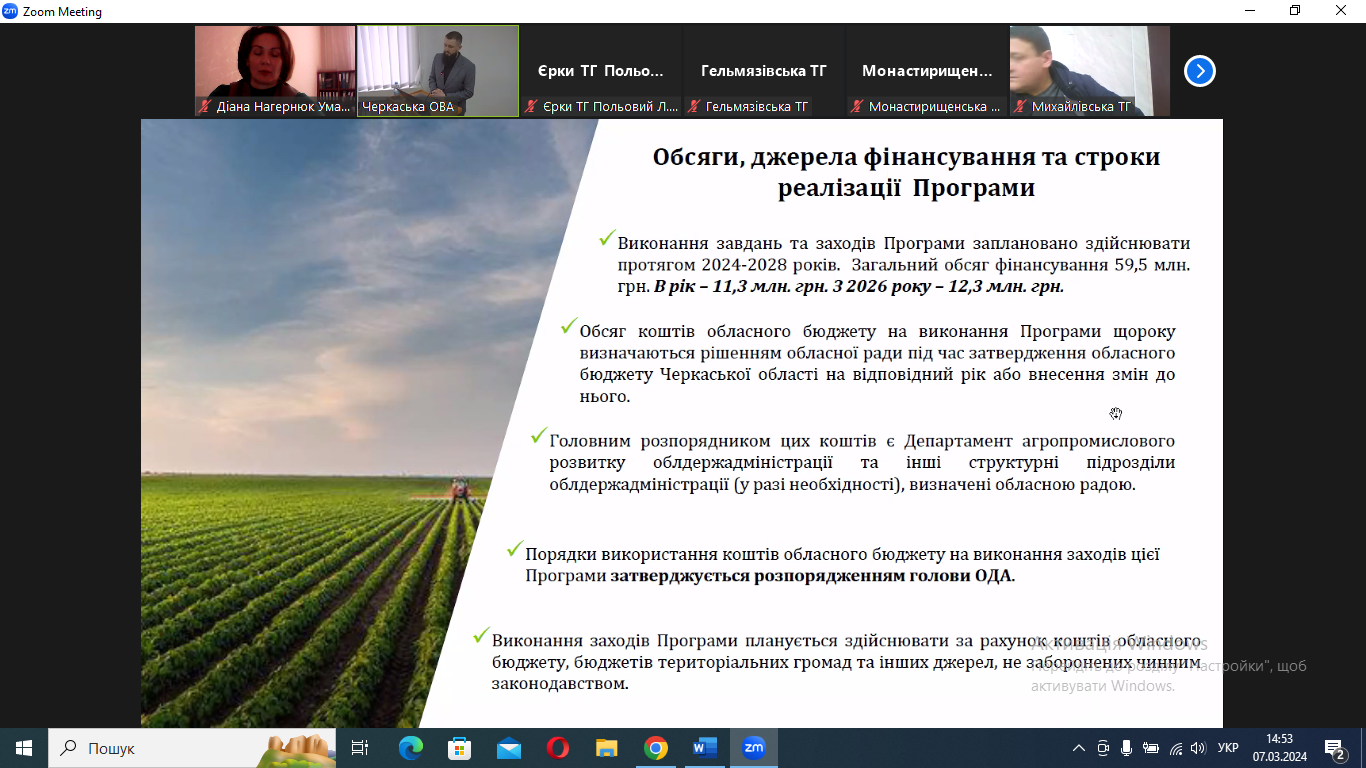The height and width of the screenshot is (768, 1366).
Task: Open Microsoft Store from the taskbar
Action: point(460,748)
